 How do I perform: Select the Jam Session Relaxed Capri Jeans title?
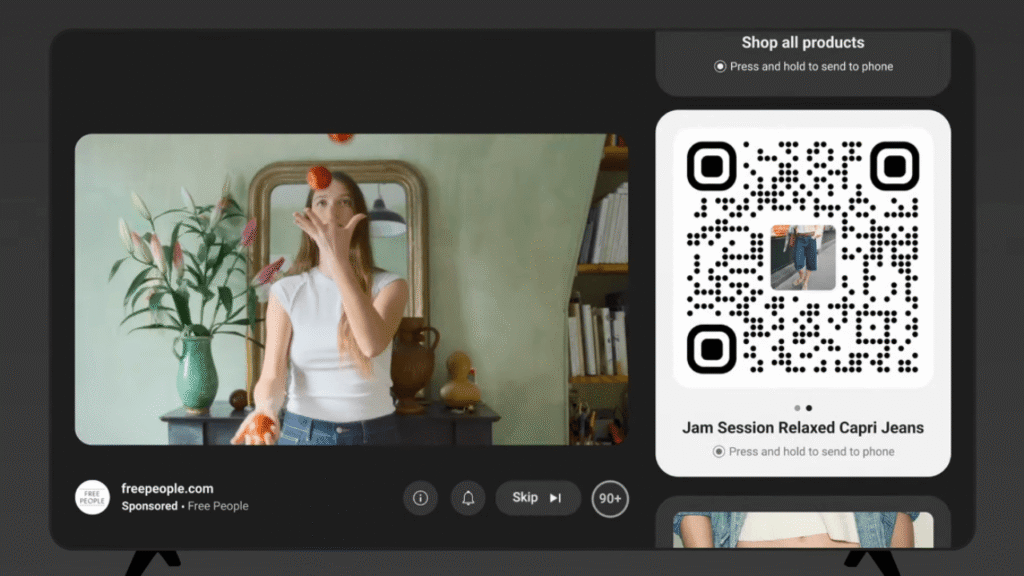802,427
